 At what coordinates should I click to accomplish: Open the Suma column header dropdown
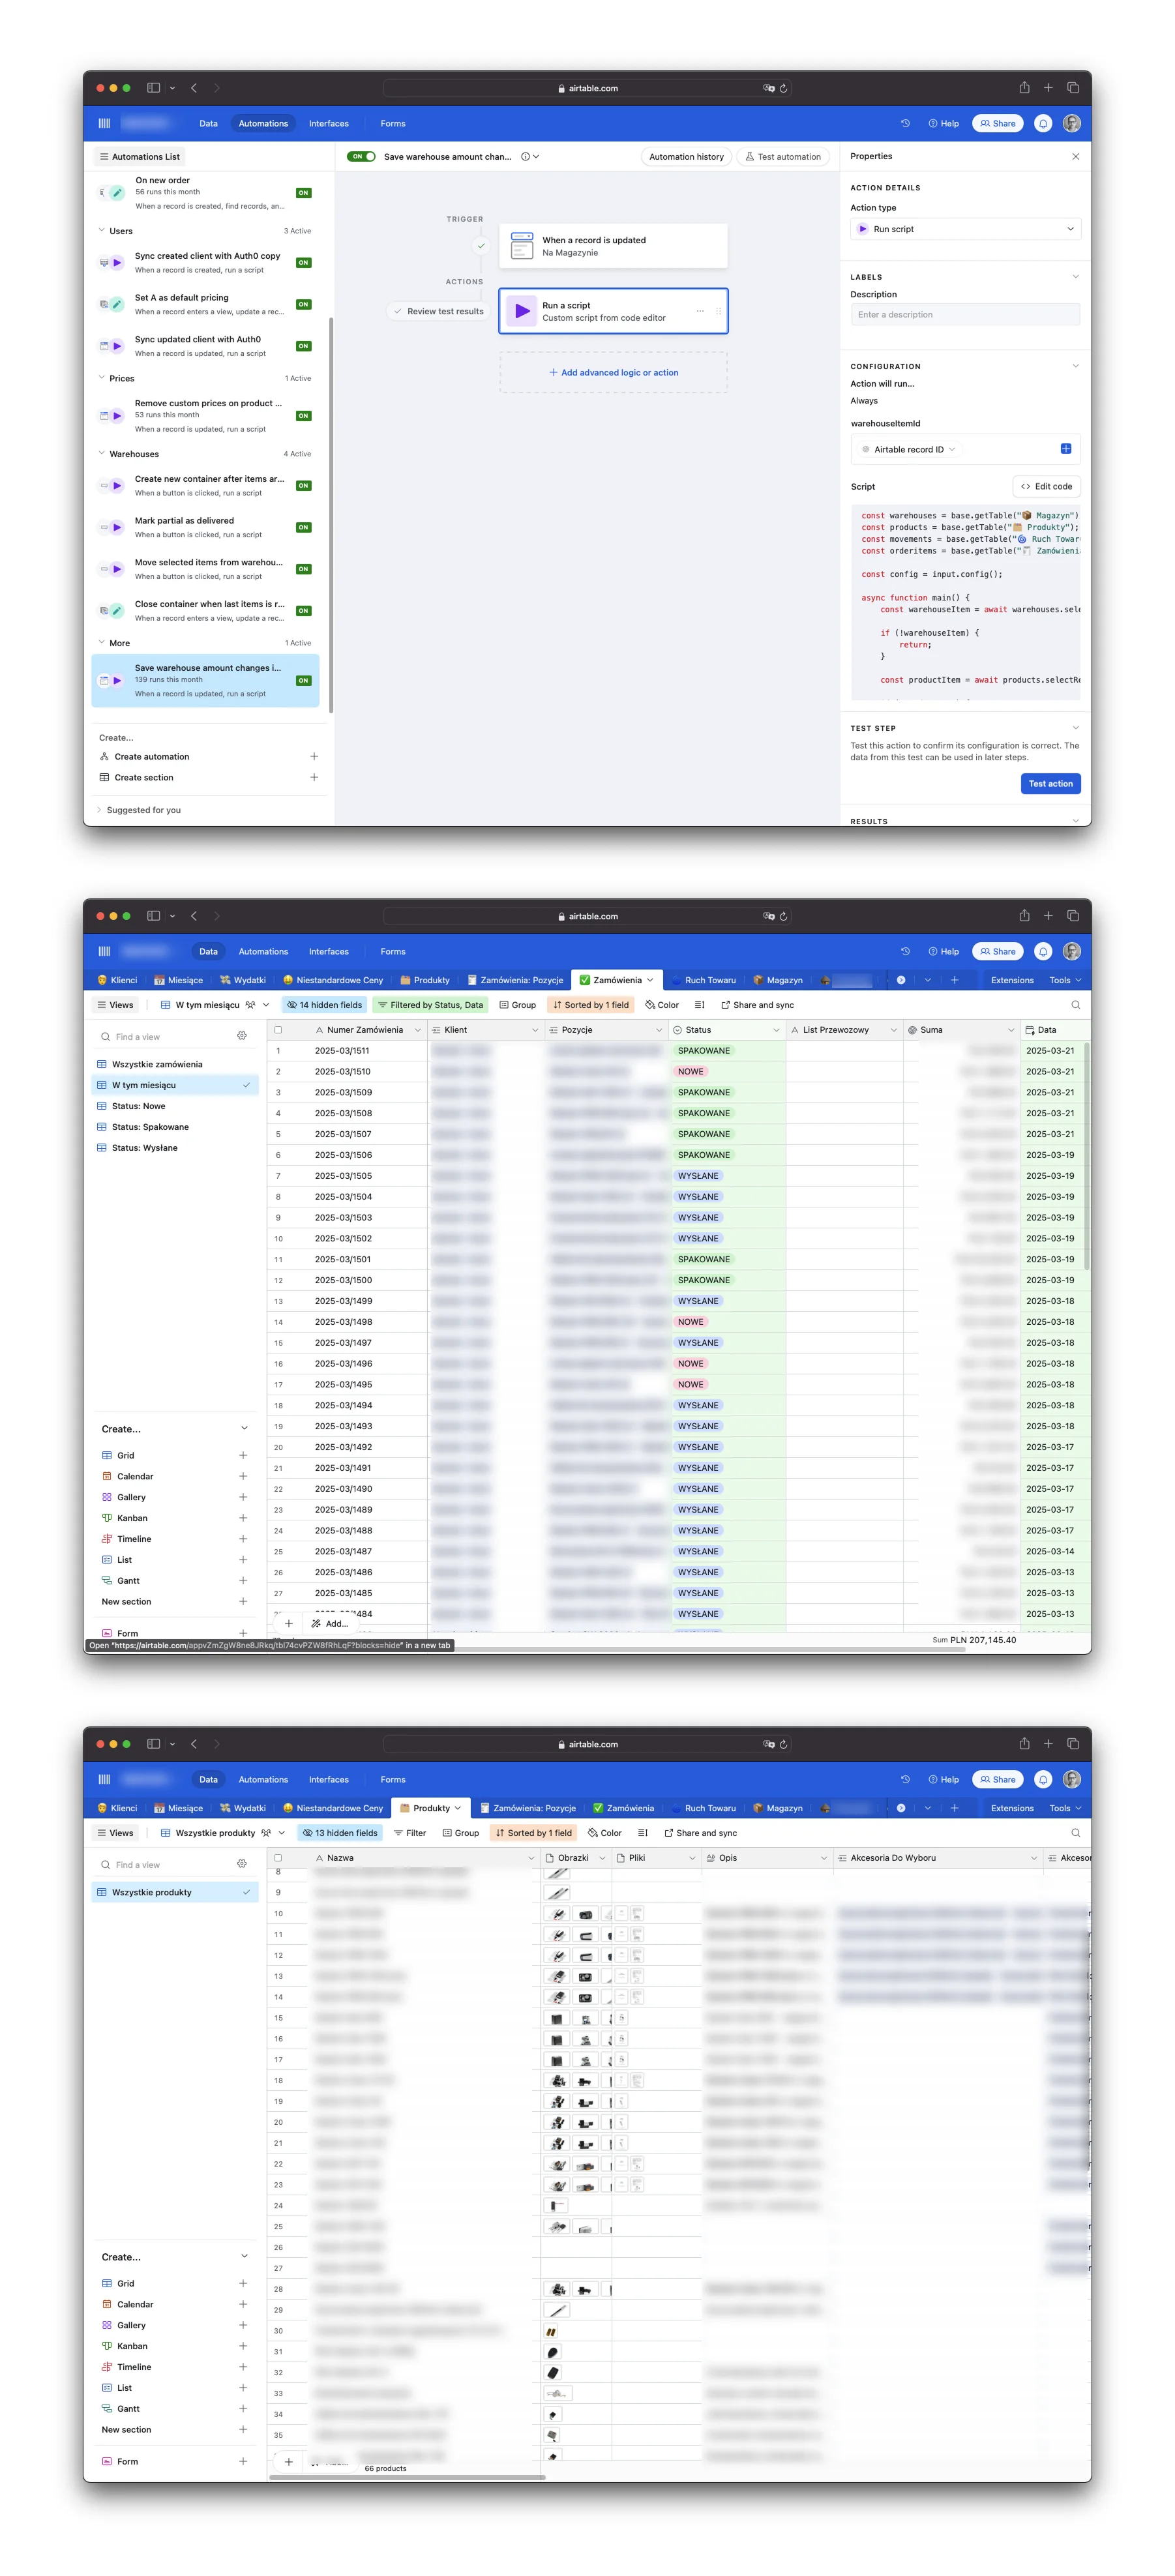pos(1010,1030)
